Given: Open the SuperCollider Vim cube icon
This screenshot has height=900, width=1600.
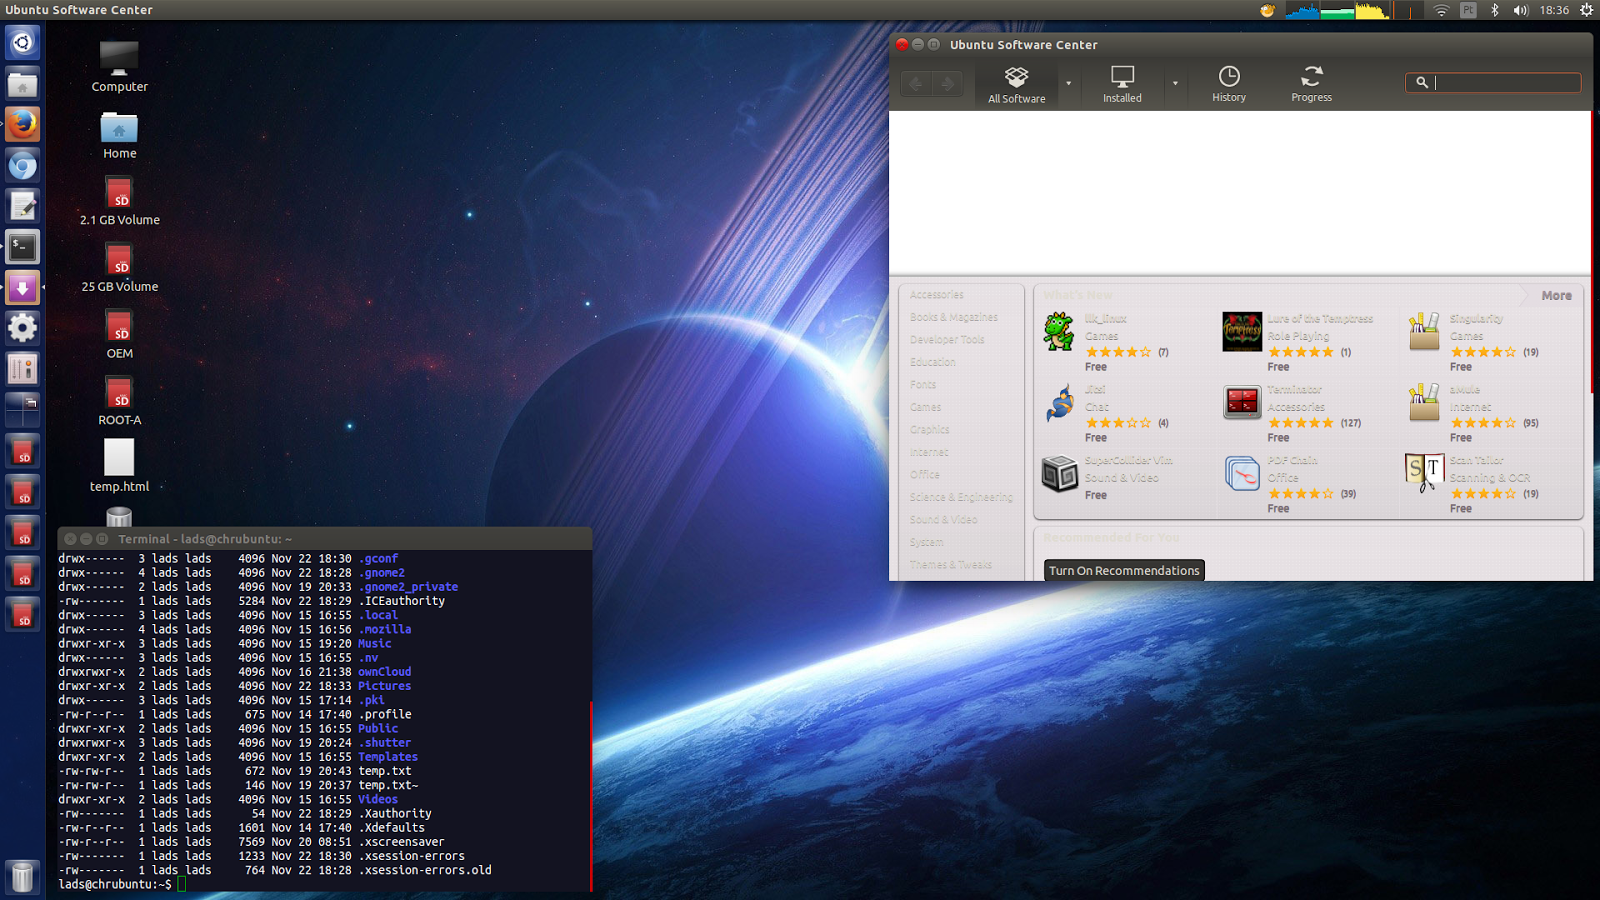Looking at the screenshot, I should click(1059, 473).
